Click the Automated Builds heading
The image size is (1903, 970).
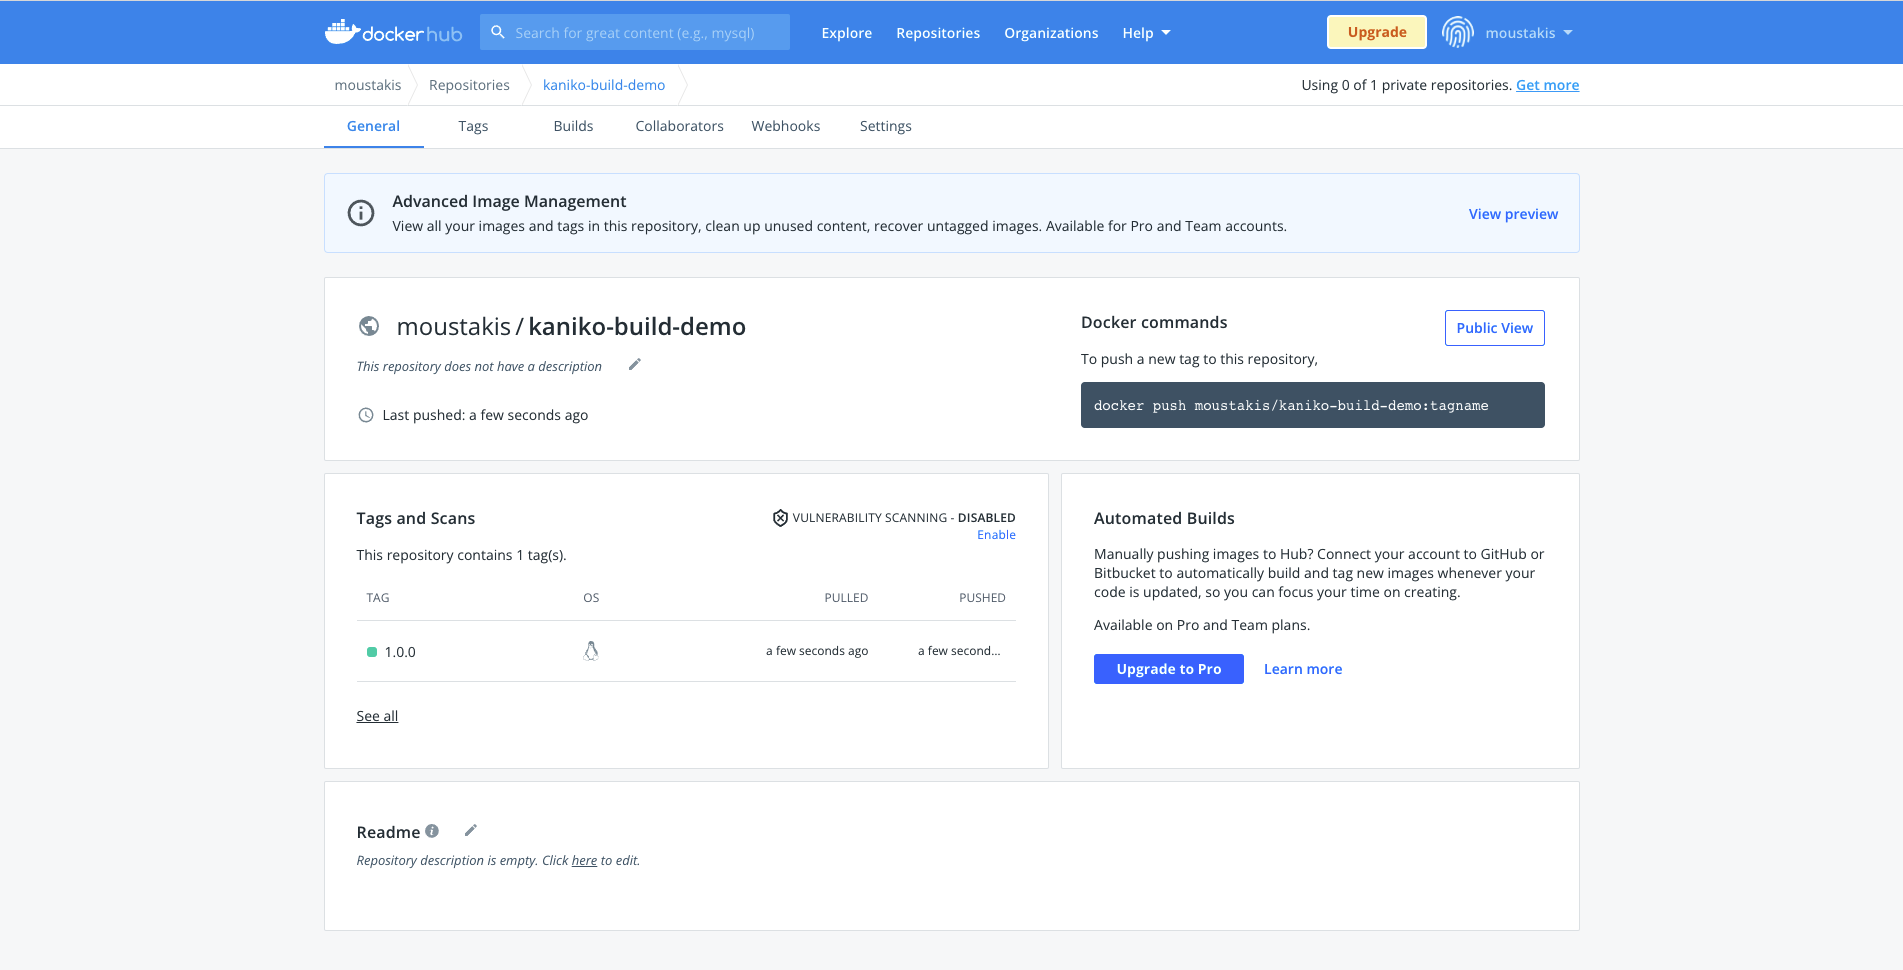click(1164, 518)
